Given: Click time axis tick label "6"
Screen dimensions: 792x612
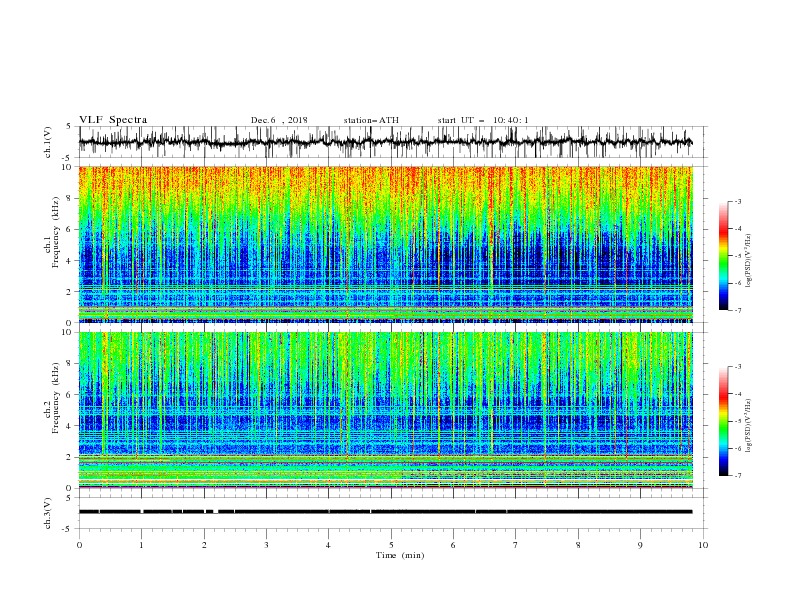Looking at the screenshot, I should point(453,545).
